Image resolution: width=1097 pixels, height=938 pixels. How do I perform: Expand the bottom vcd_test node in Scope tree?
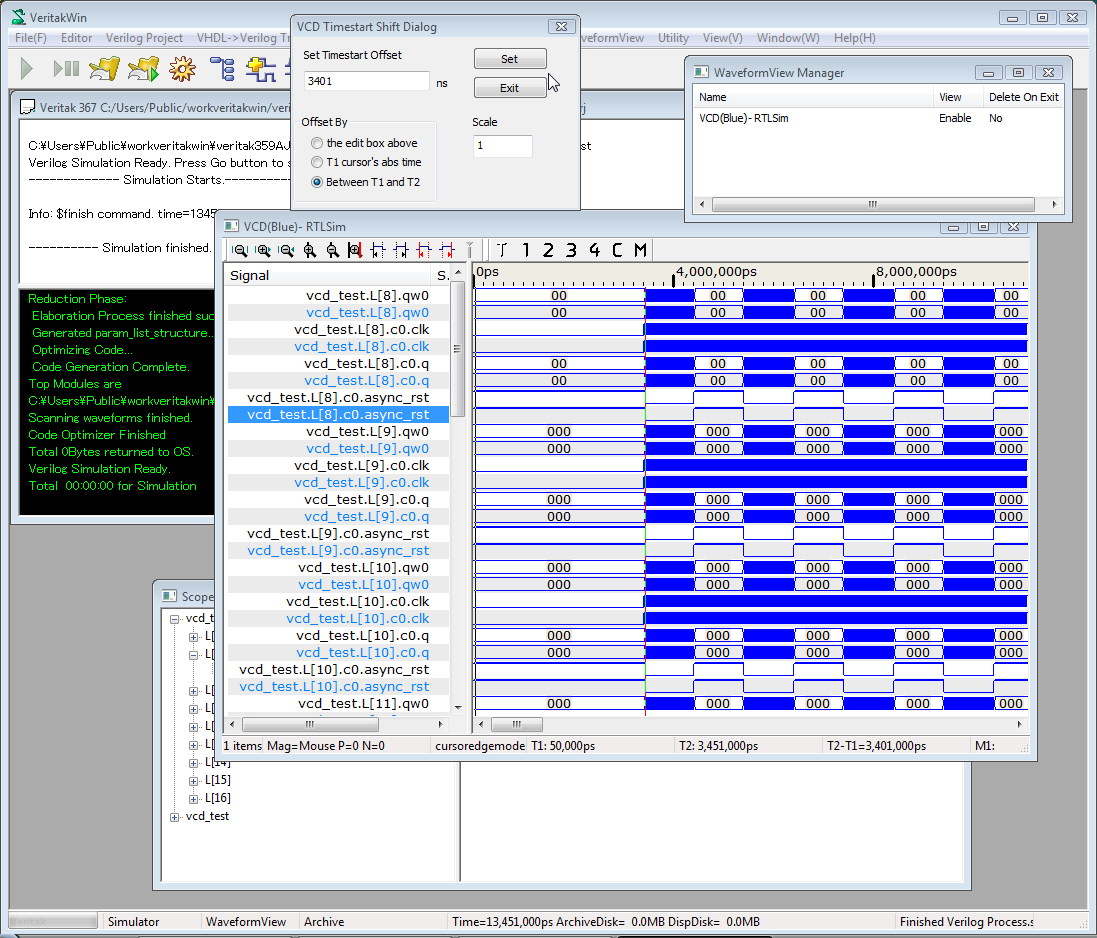click(x=174, y=817)
